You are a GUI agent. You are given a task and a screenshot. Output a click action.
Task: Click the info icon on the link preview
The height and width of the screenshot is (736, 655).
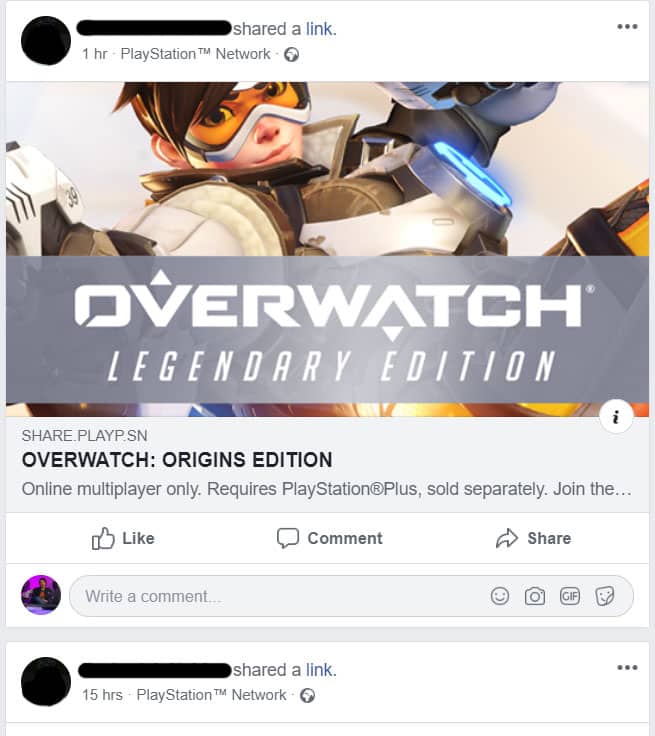click(616, 416)
